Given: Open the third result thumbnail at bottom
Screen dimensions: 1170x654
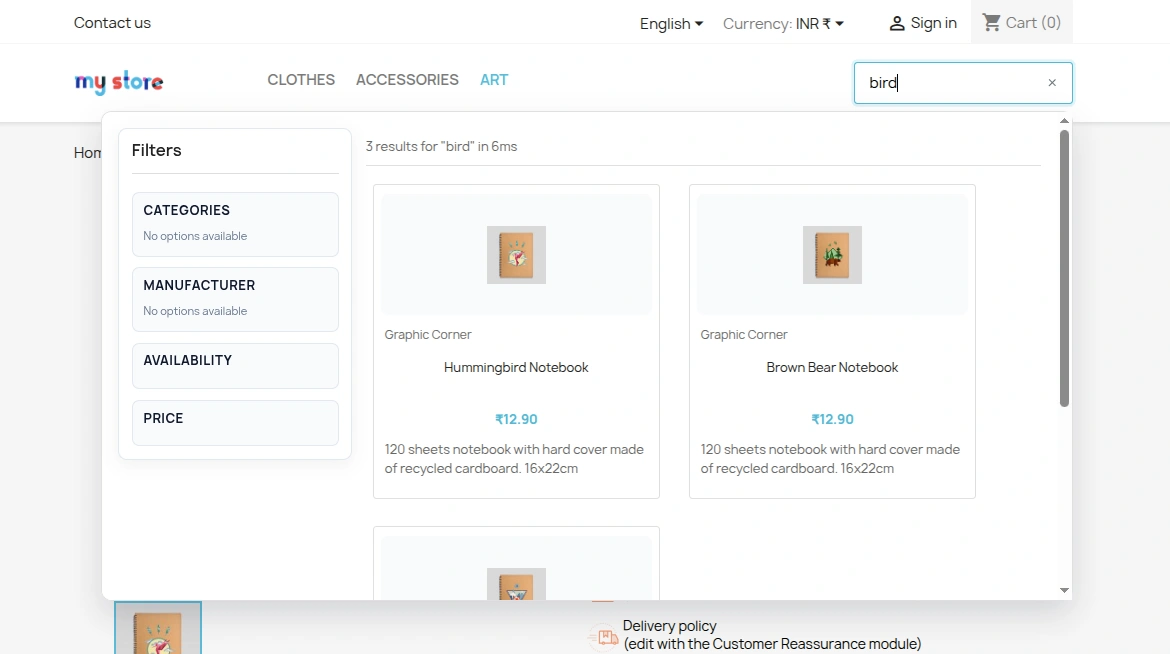Looking at the screenshot, I should tap(516, 584).
